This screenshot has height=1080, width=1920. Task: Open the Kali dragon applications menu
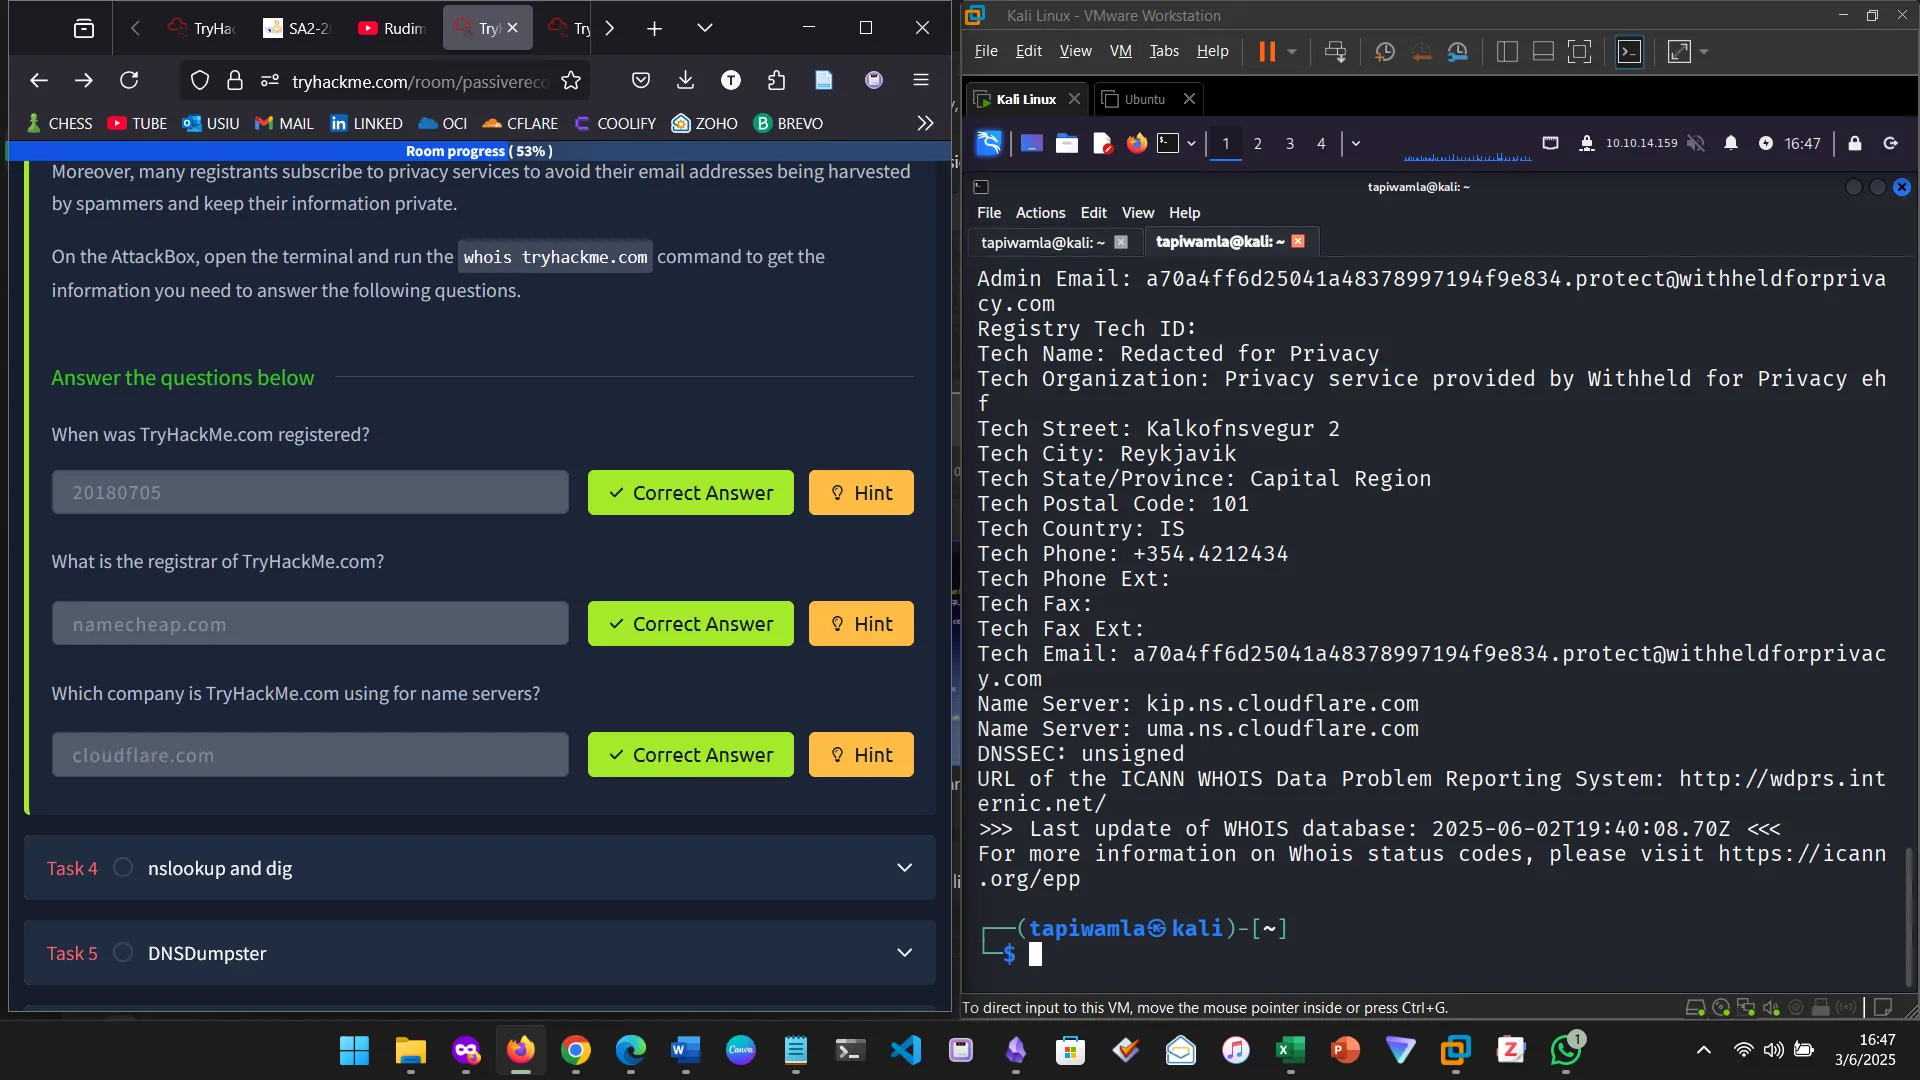tap(988, 143)
